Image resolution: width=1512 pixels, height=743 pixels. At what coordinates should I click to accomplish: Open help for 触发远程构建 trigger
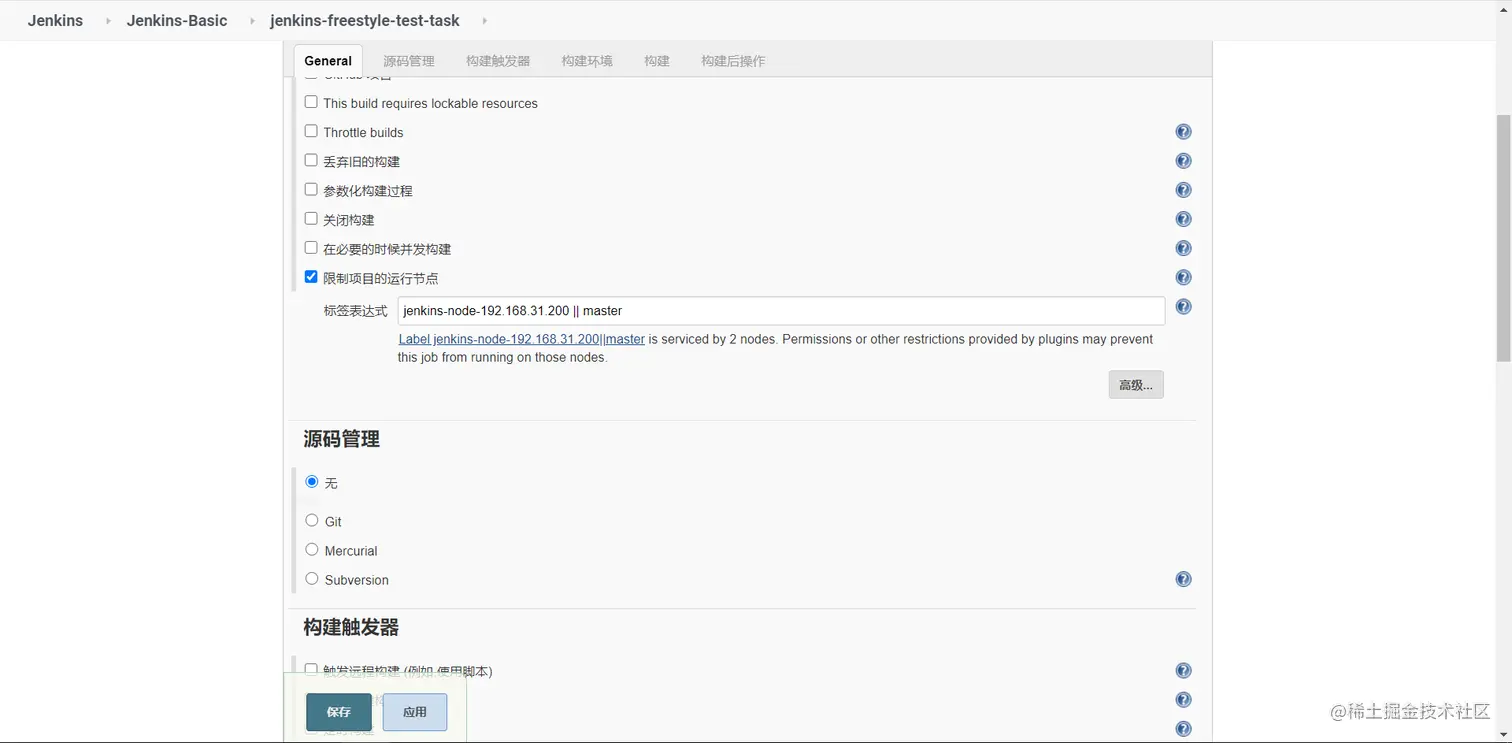coord(1183,671)
